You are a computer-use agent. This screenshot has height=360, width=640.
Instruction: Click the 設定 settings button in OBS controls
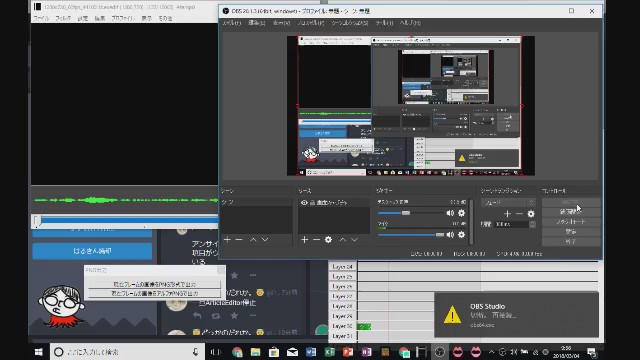click(x=571, y=231)
